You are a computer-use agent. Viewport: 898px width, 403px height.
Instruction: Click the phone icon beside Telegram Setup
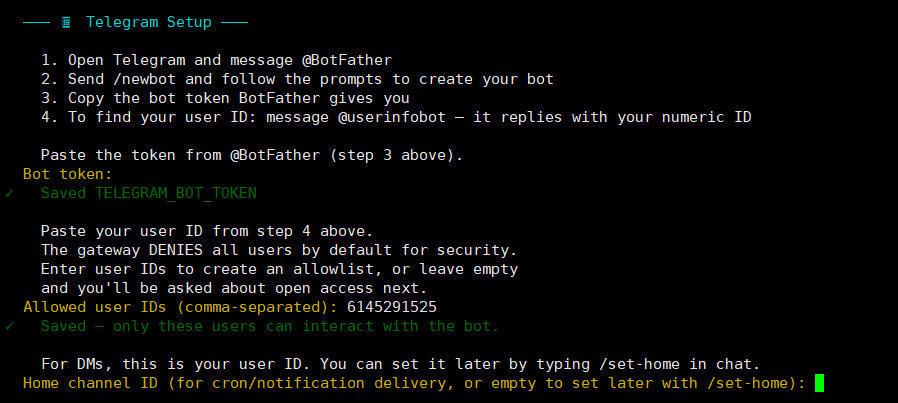(66, 21)
